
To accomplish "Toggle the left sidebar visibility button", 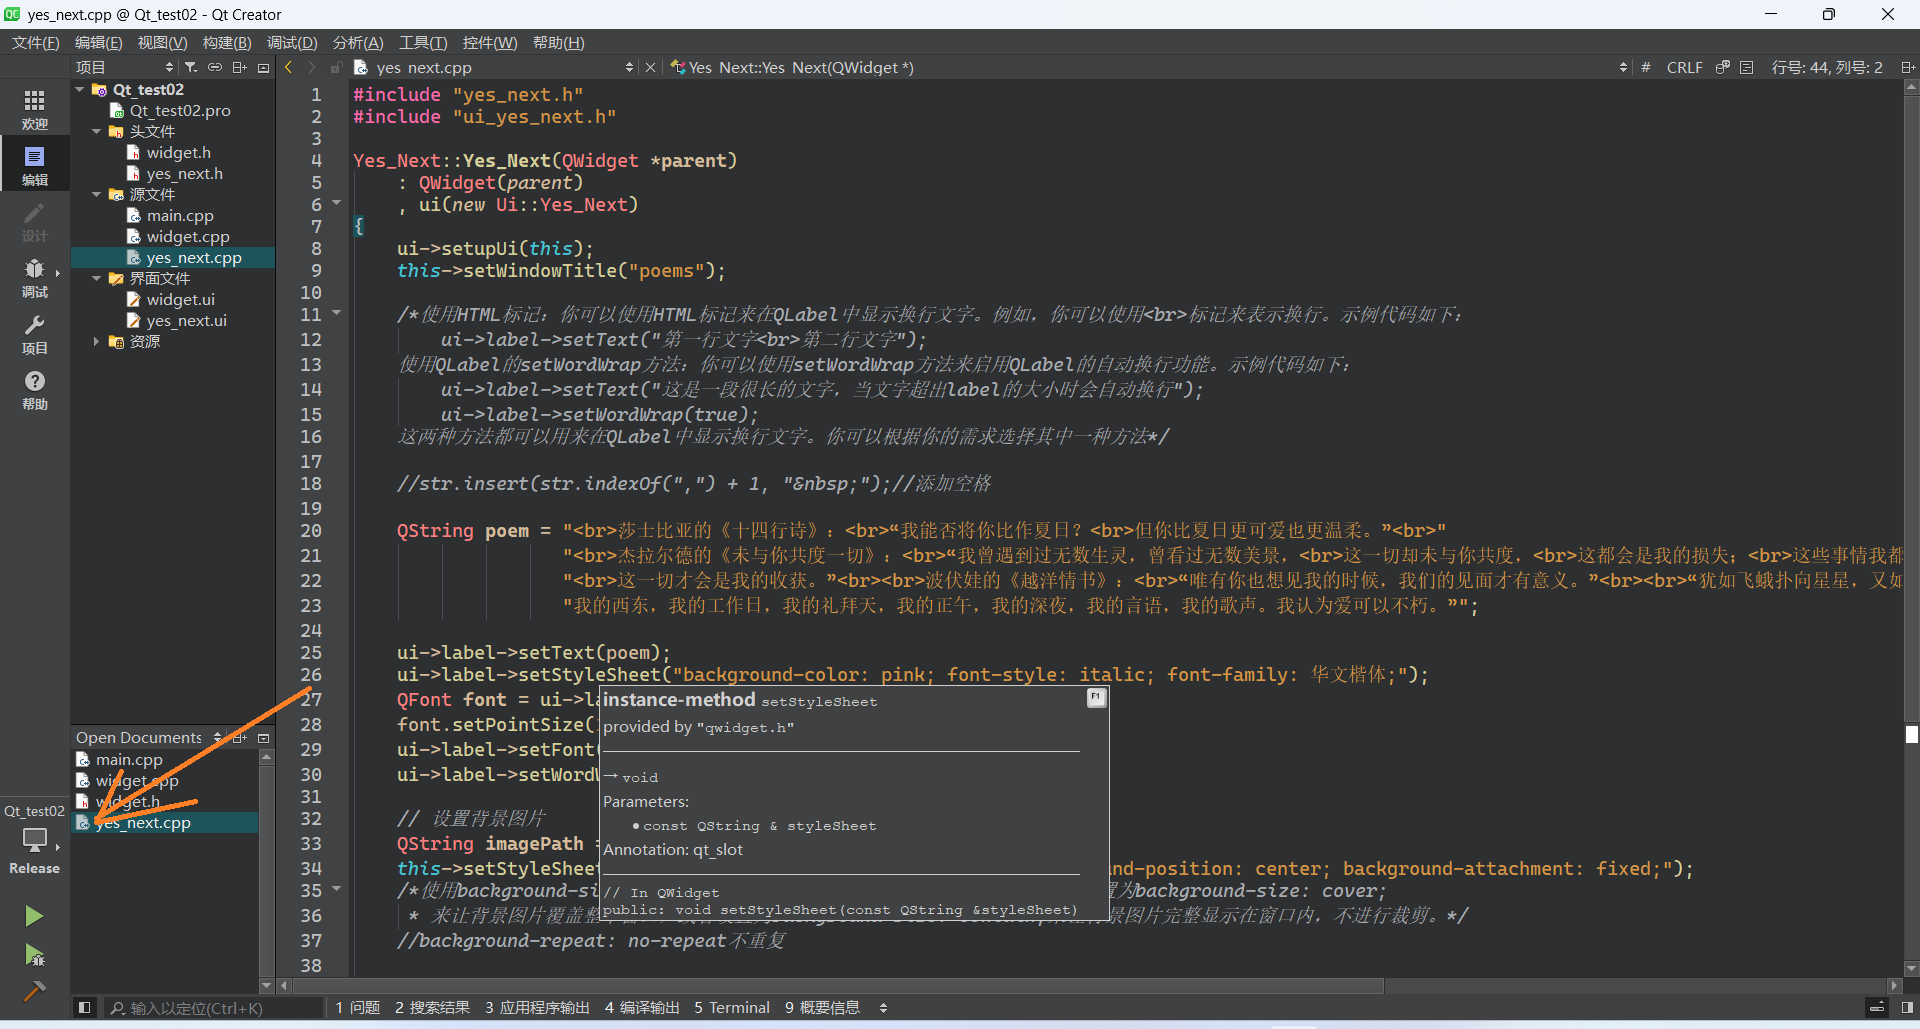I will 85,1008.
